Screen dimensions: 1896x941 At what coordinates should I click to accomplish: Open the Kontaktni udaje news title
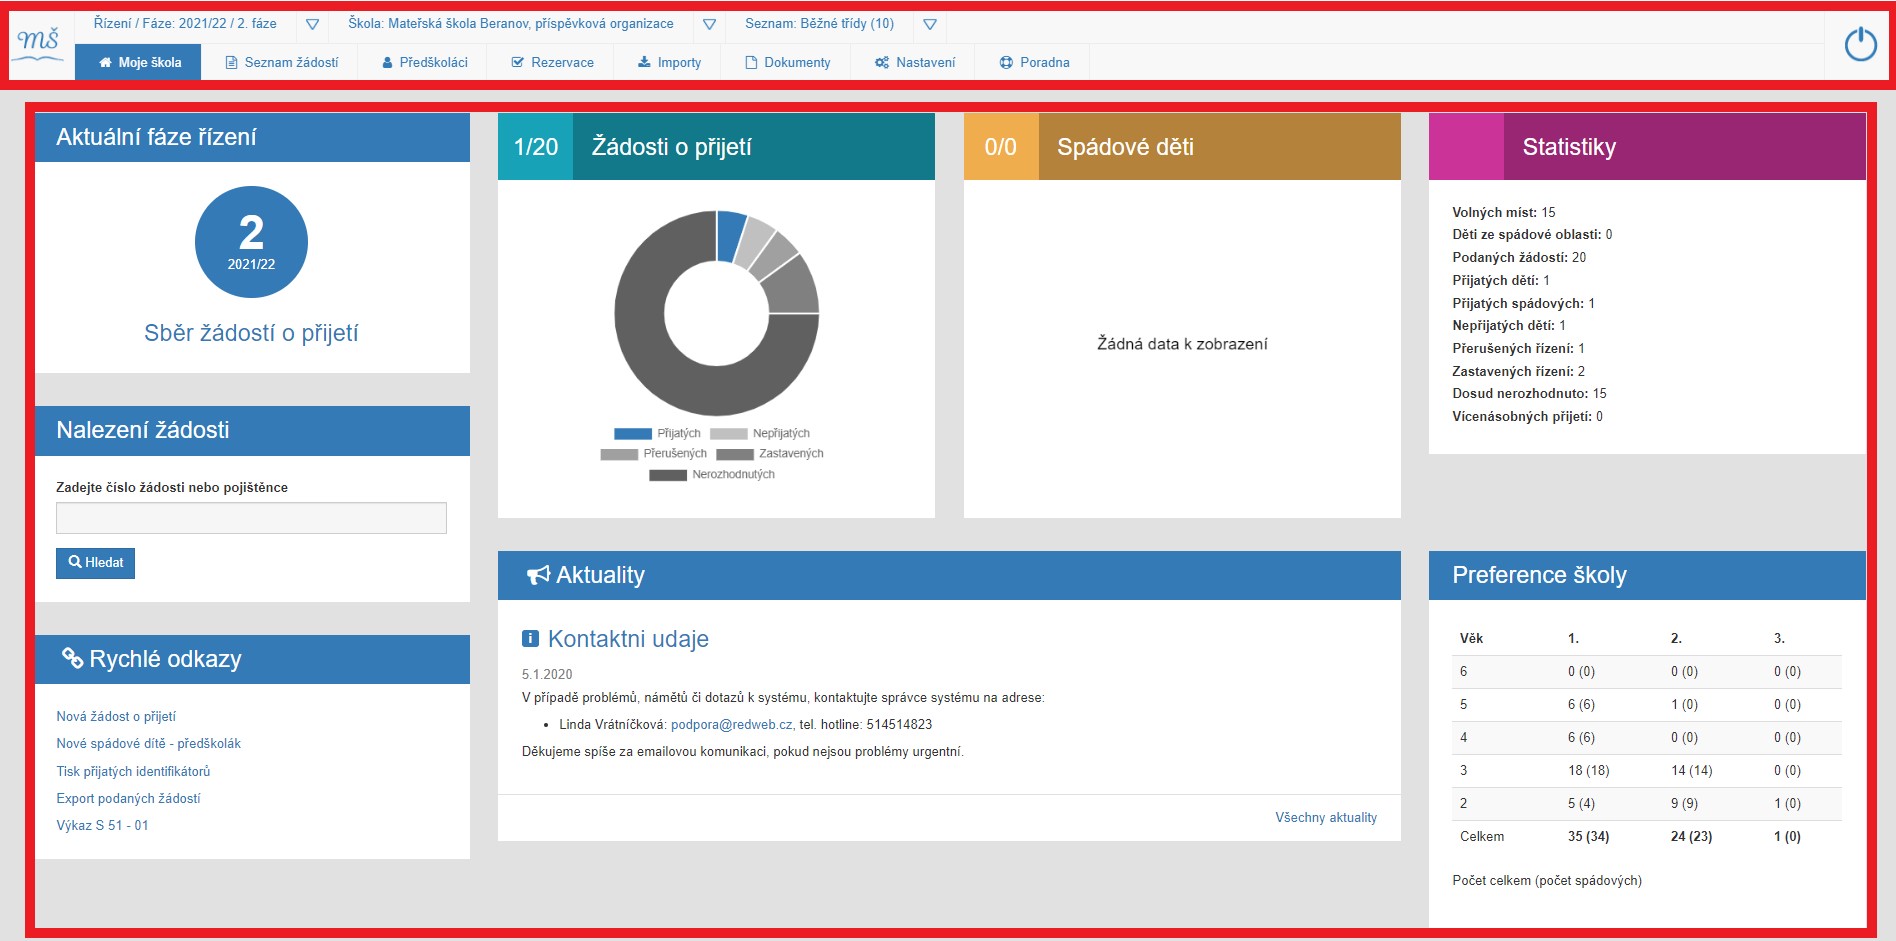[628, 639]
